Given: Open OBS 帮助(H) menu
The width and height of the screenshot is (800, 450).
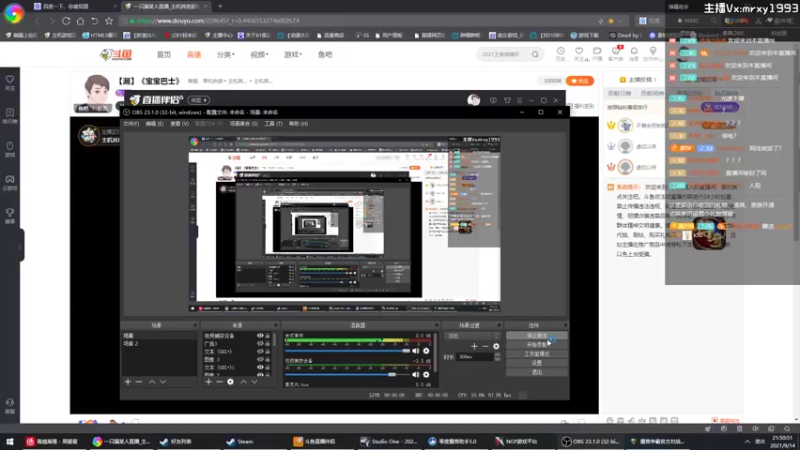Looking at the screenshot, I should click(298, 123).
